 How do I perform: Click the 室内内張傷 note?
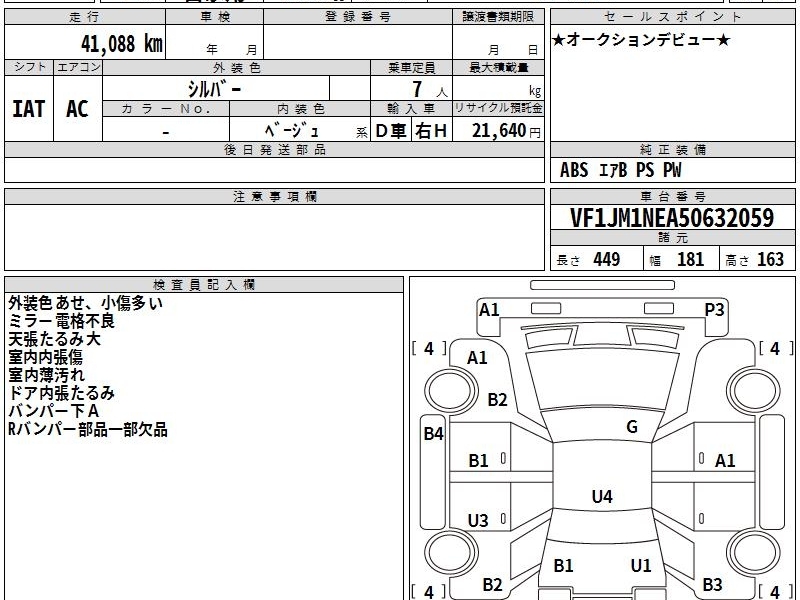(x=45, y=357)
